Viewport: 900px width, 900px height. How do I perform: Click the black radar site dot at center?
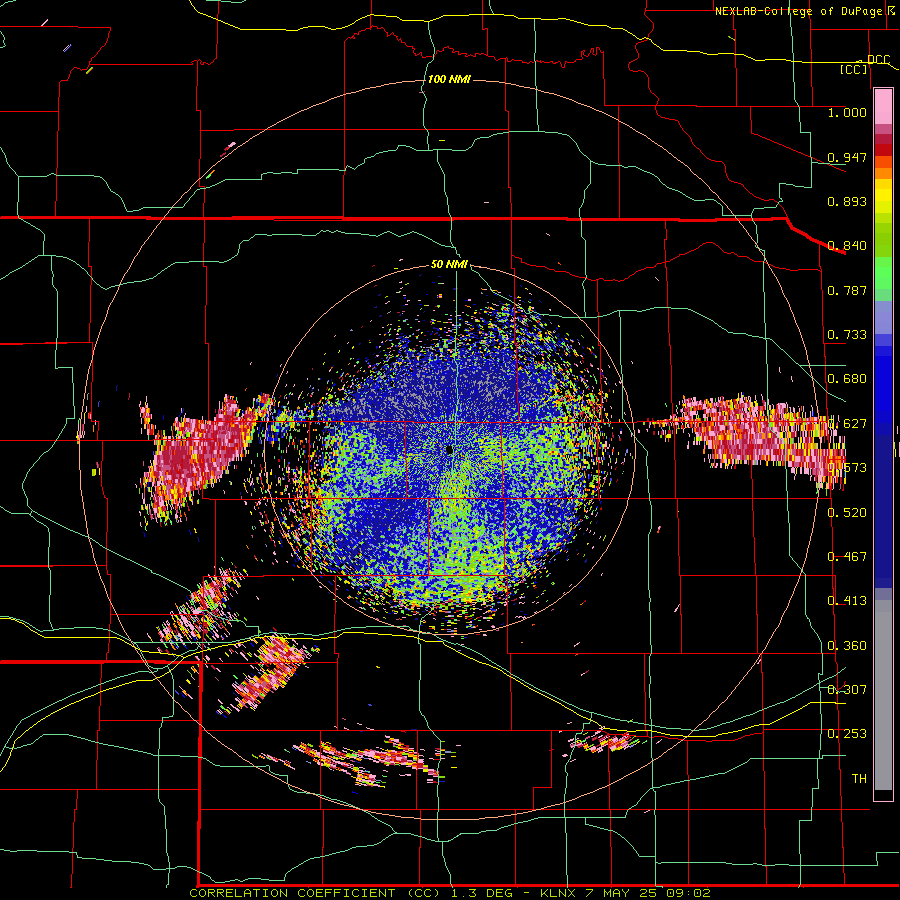(449, 450)
